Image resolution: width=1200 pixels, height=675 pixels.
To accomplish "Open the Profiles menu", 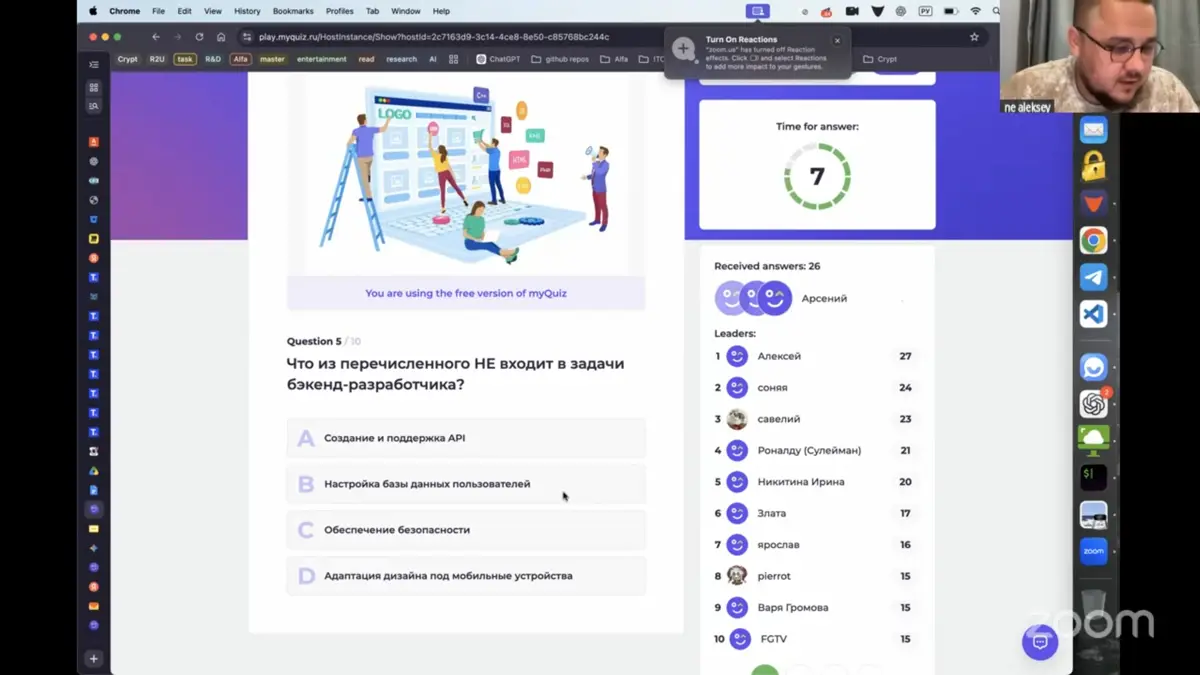I will tap(340, 11).
